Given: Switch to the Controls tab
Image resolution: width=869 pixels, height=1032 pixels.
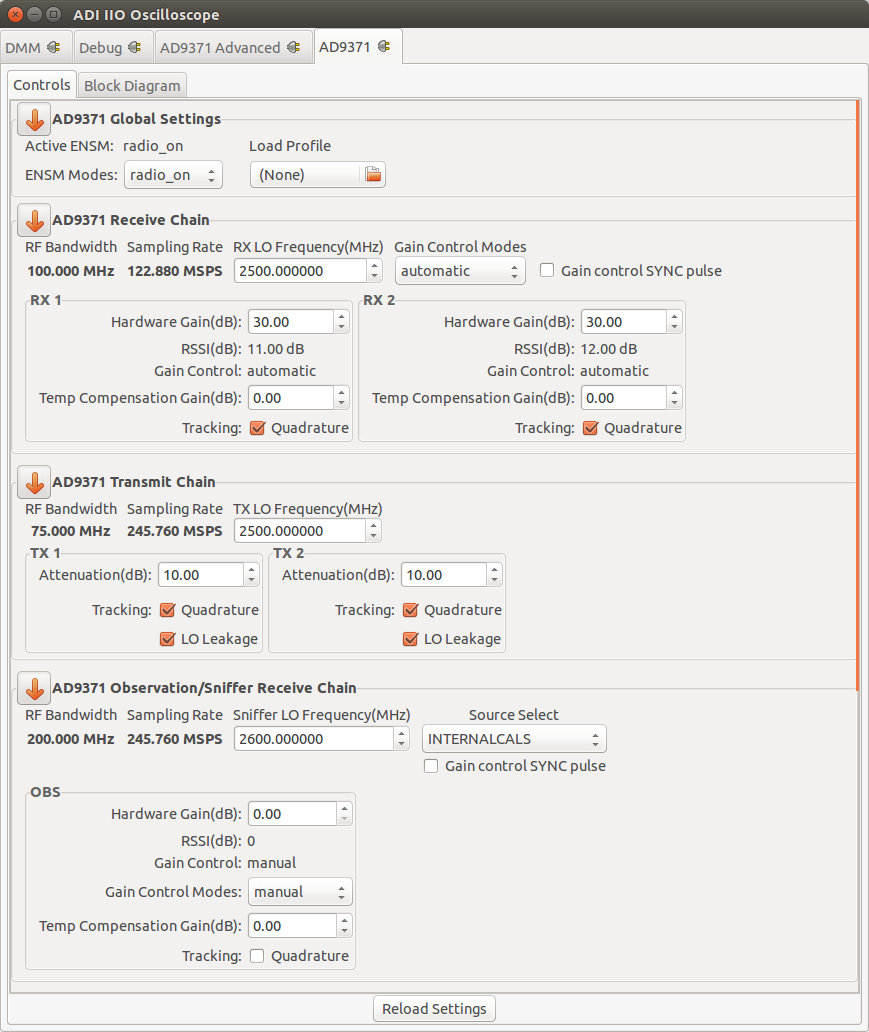Looking at the screenshot, I should [41, 85].
